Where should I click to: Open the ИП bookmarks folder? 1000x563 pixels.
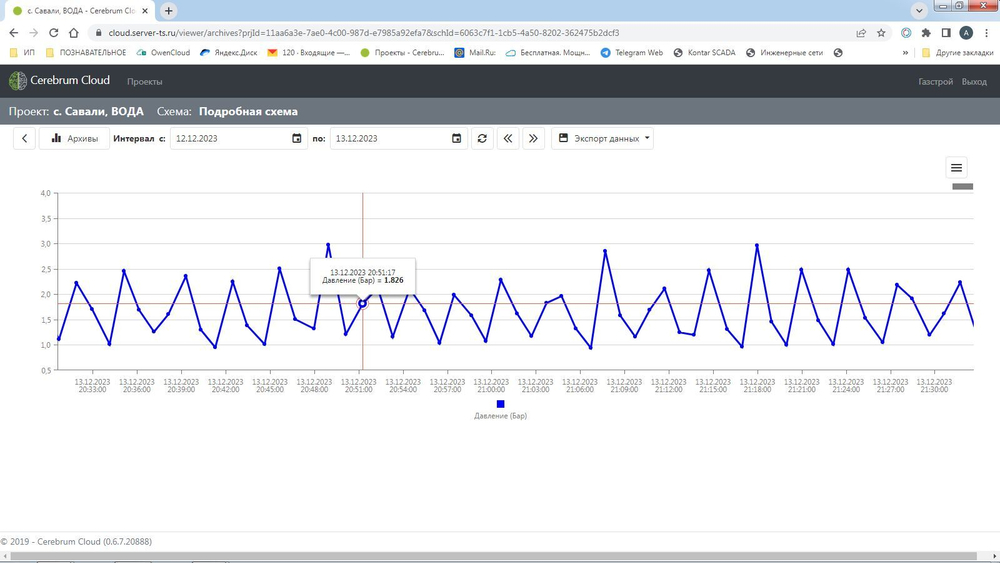(x=22, y=53)
